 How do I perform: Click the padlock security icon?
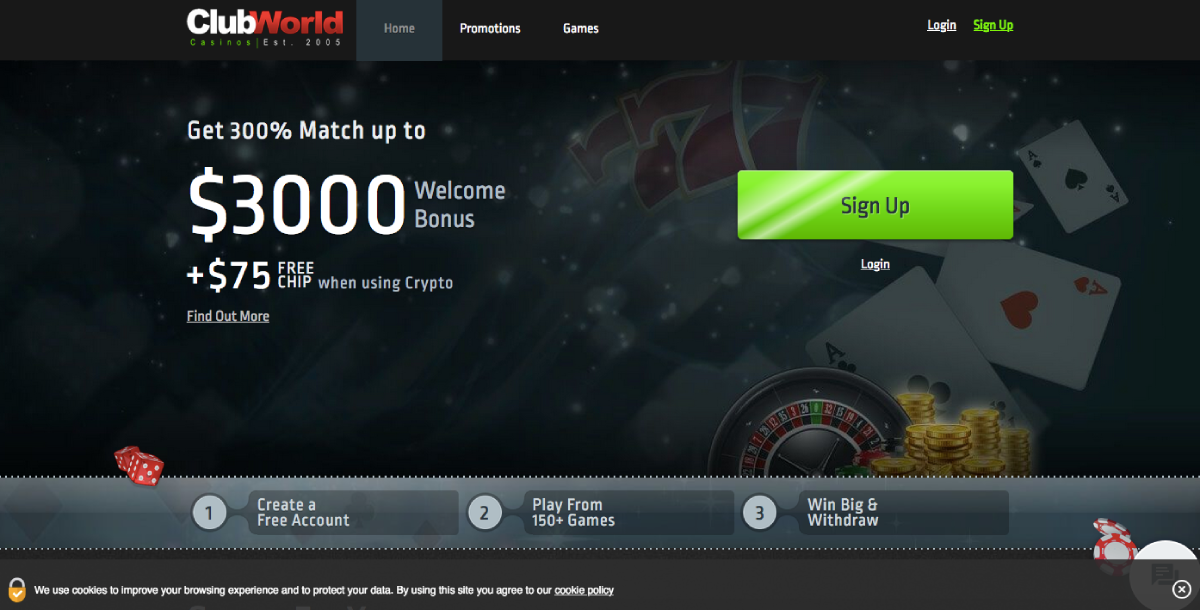pyautogui.click(x=17, y=589)
